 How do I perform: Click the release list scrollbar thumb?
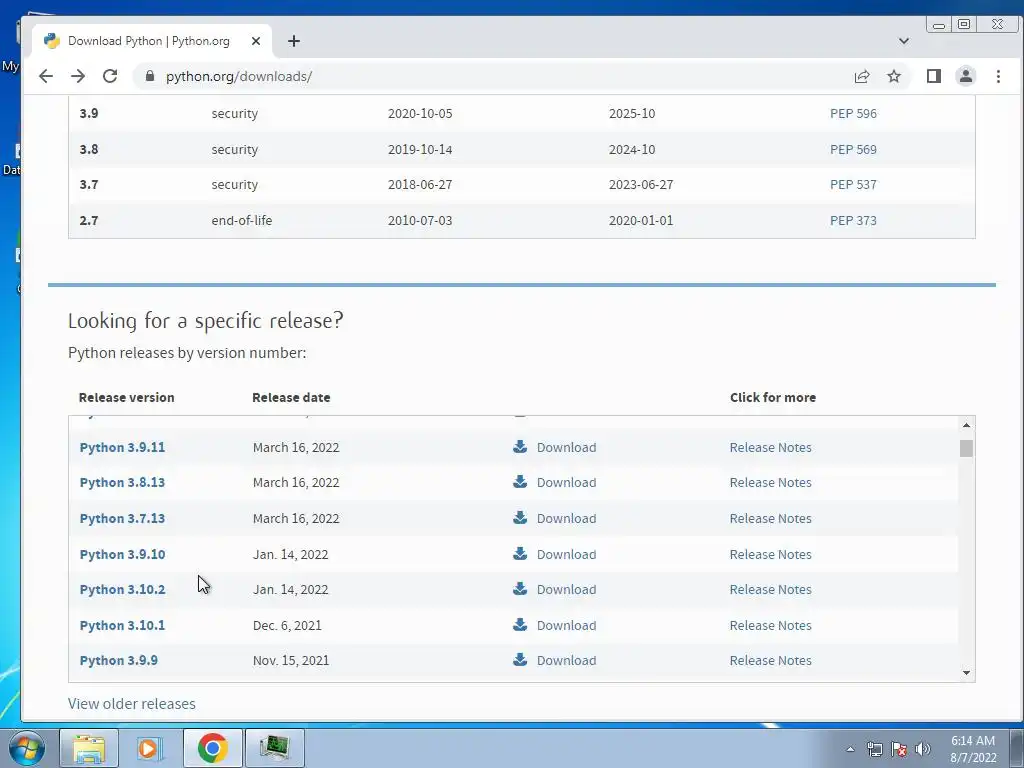coord(967,449)
